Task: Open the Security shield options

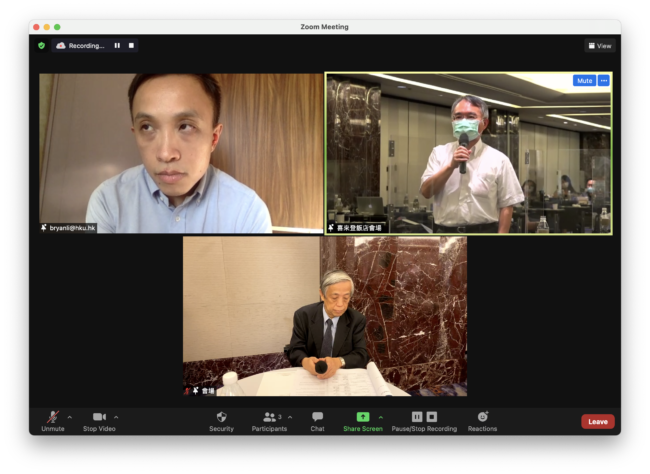Action: click(221, 417)
